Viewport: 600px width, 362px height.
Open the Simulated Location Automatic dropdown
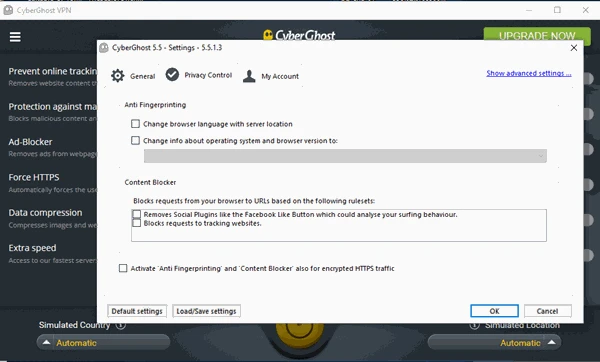(x=494, y=342)
